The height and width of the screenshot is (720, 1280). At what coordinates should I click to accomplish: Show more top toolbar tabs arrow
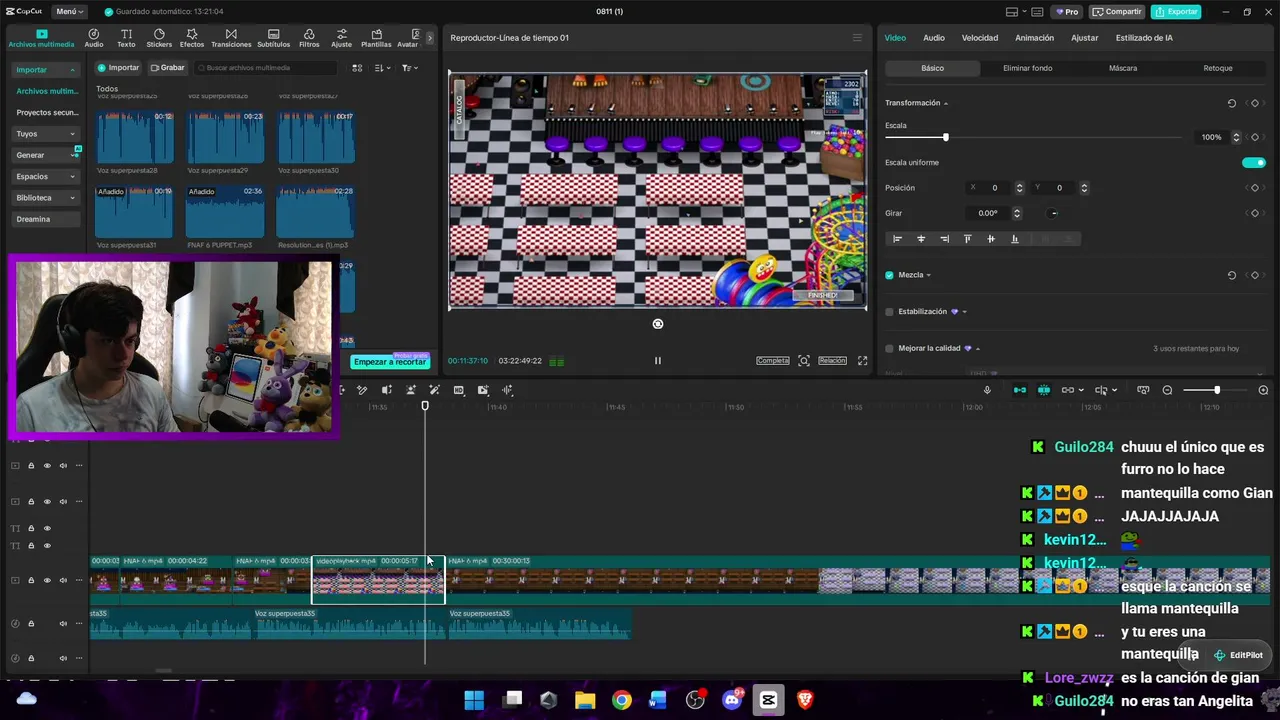430,38
